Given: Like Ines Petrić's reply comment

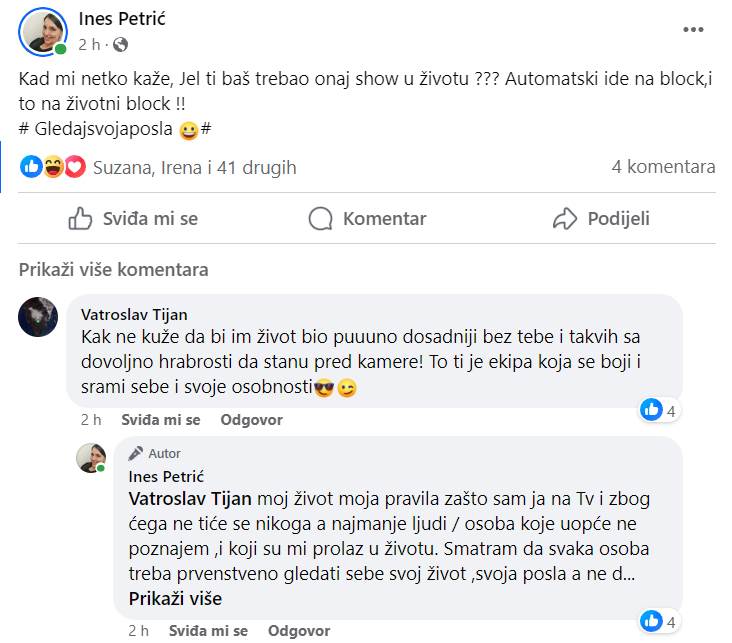Looking at the screenshot, I should [x=208, y=631].
